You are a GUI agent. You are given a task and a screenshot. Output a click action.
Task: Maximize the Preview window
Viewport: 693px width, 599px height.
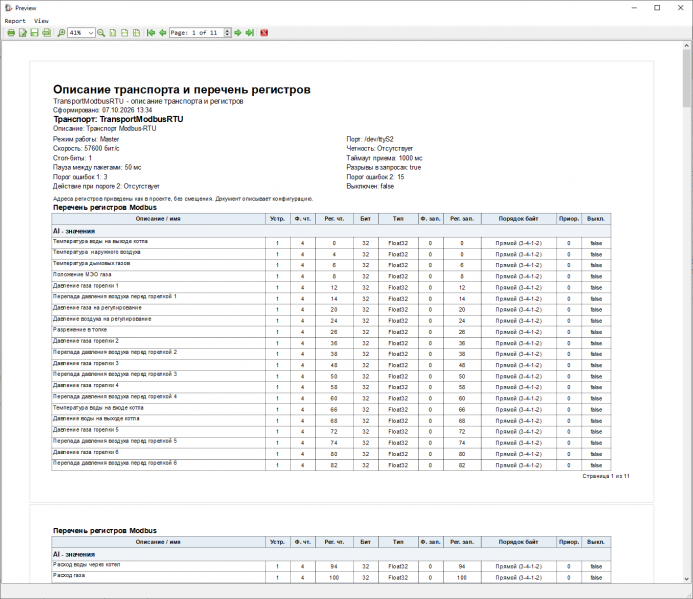pos(657,8)
